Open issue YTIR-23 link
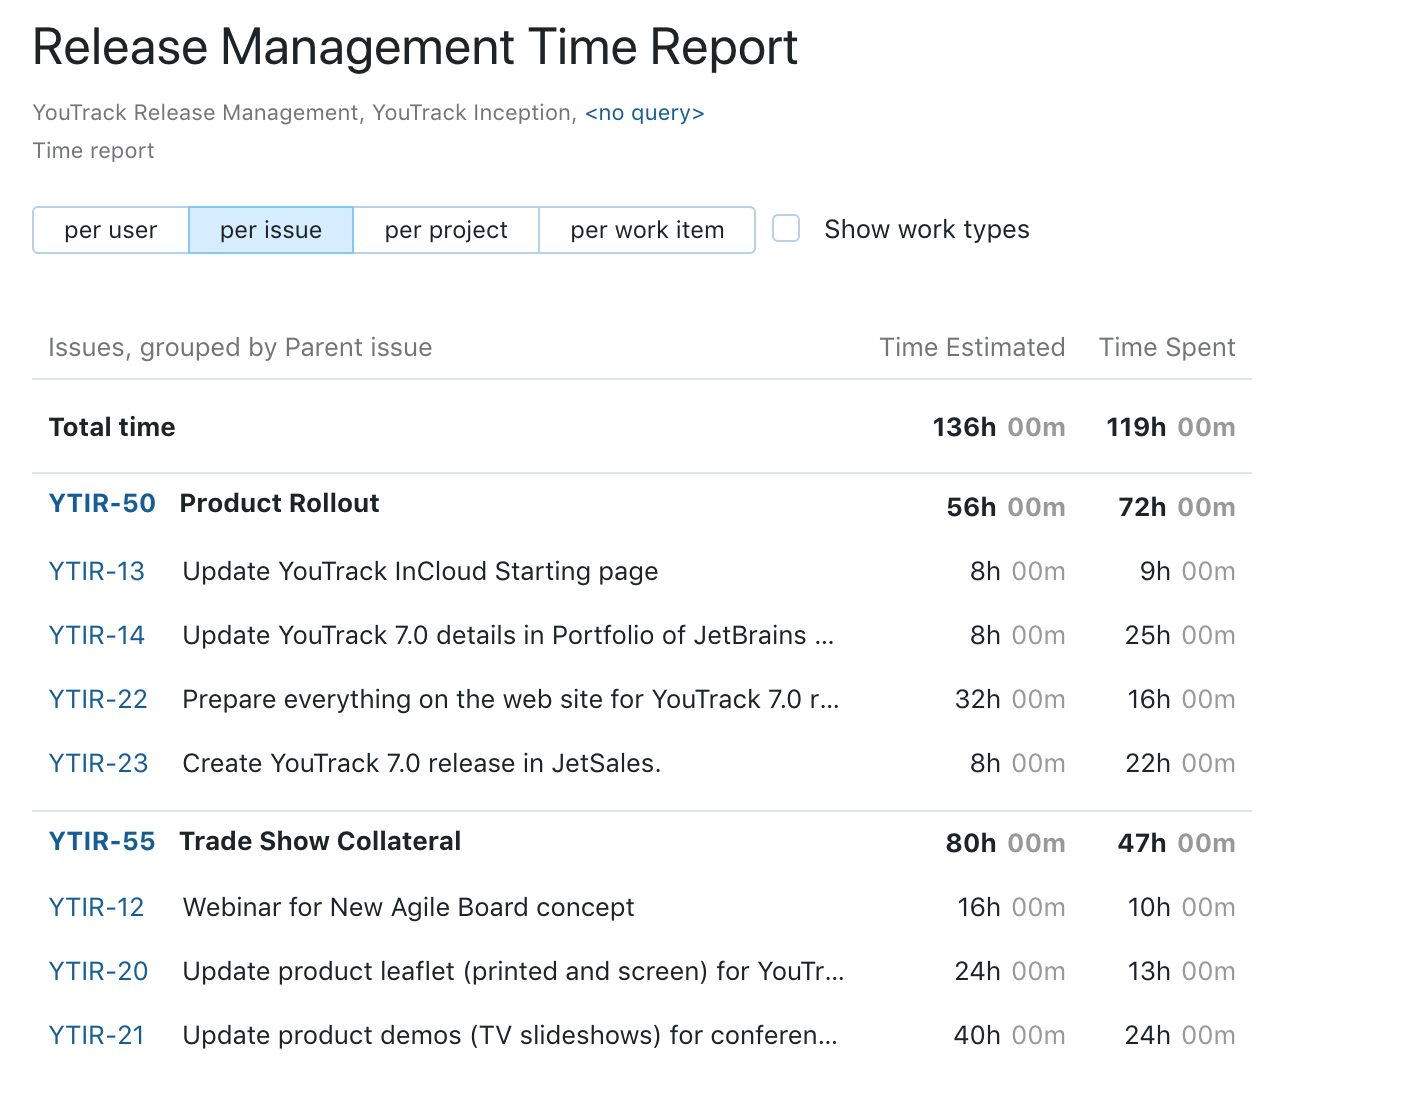 pos(98,763)
